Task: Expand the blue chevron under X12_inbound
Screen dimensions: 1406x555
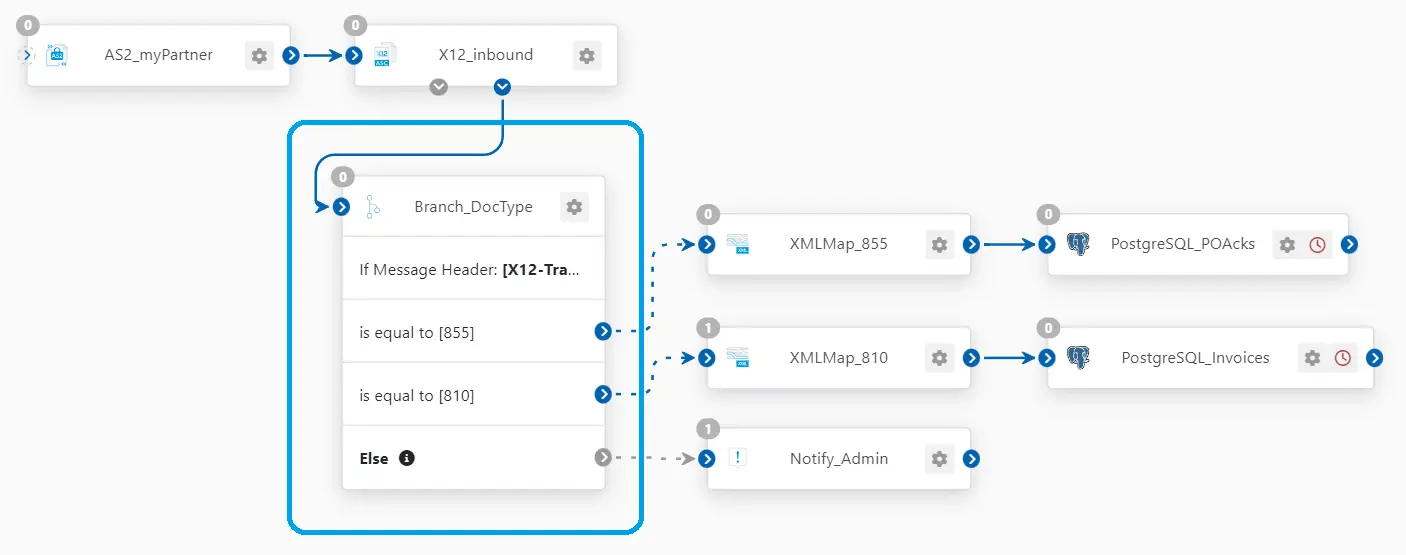Action: click(502, 87)
